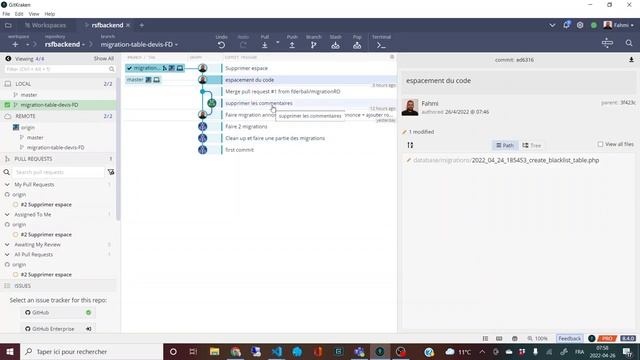The image size is (640, 360).
Task: Switch the file list to Tree view
Action: (x=532, y=145)
